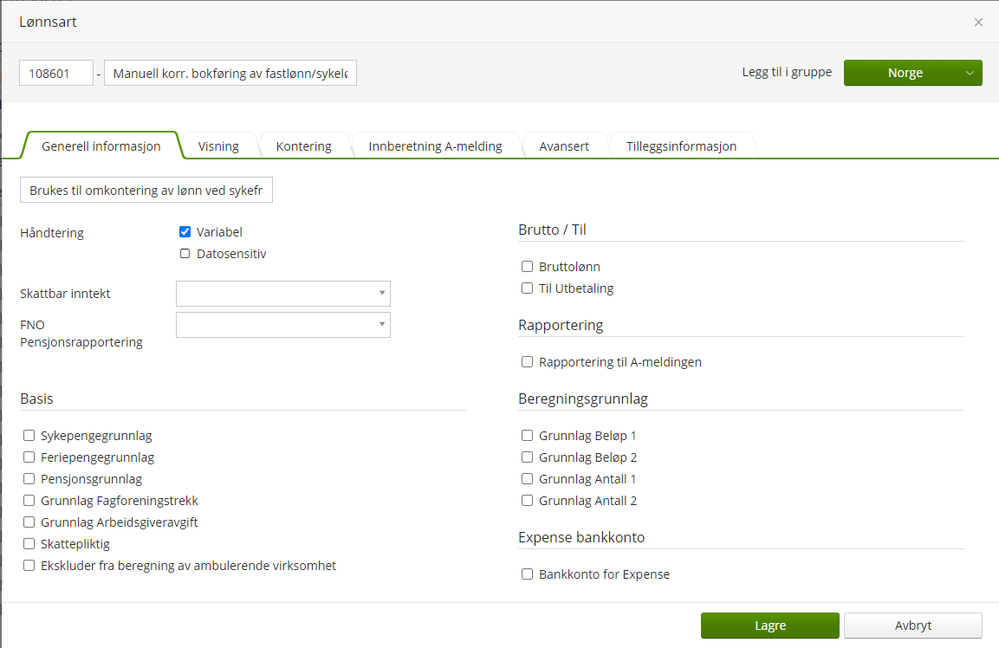Screen dimensions: 999x648
Task: Cancel with the Avbryt button
Action: coord(912,625)
